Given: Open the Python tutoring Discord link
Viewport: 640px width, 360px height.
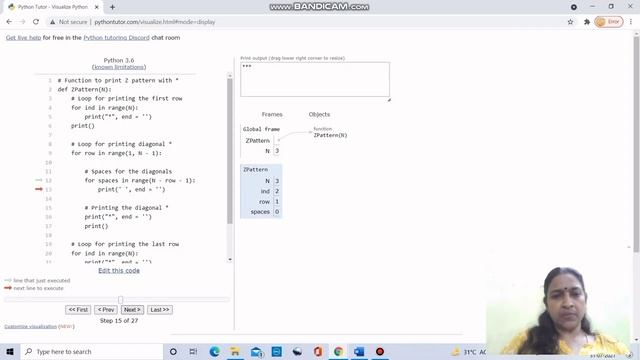Looking at the screenshot, I should [116, 38].
